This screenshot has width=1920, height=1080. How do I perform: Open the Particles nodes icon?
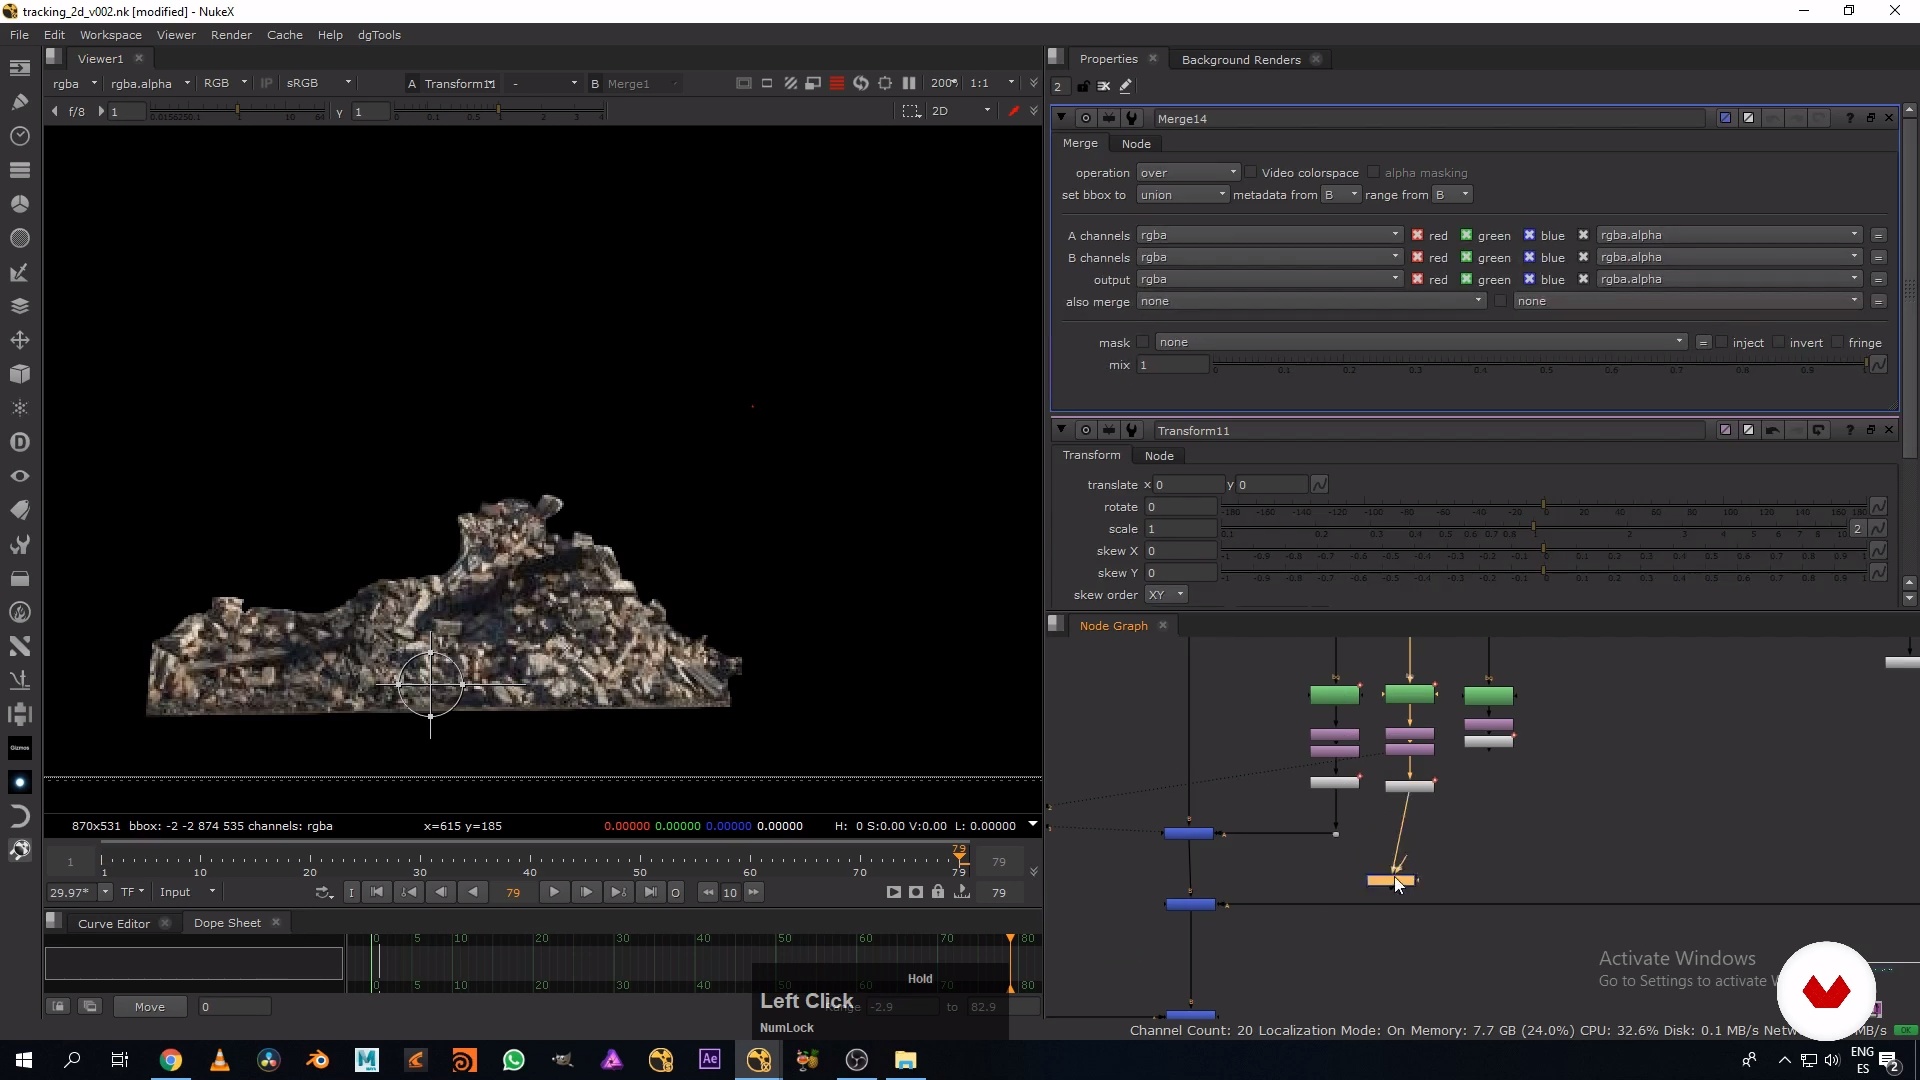click(19, 408)
